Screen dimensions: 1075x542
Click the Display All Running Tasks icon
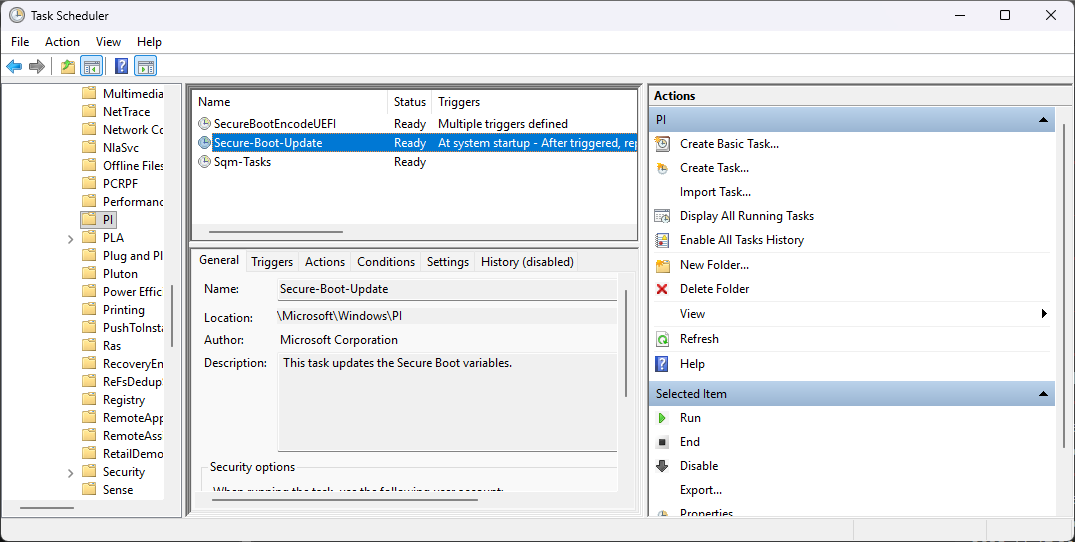coord(662,216)
